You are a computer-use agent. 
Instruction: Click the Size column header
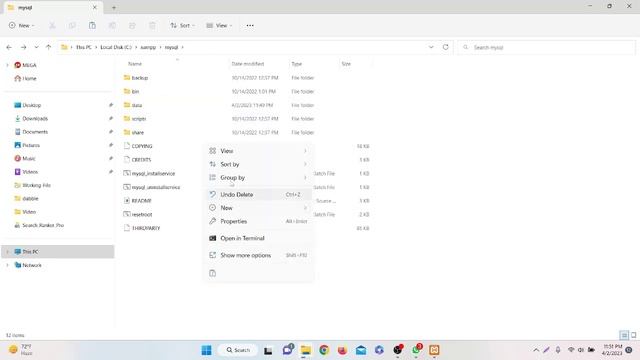coord(346,64)
